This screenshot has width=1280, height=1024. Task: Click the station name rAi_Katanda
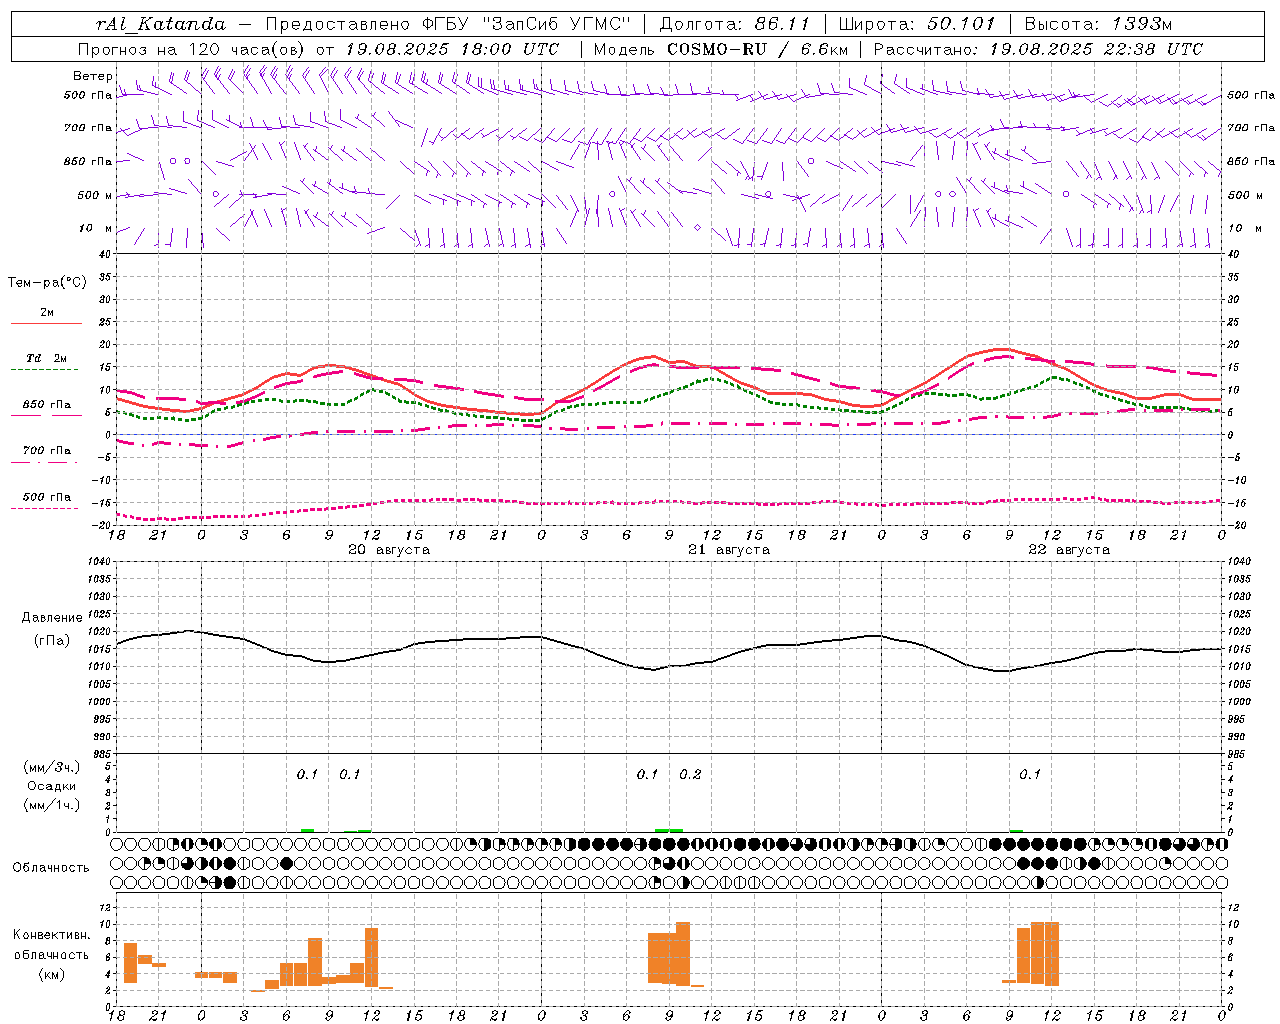click(x=161, y=24)
